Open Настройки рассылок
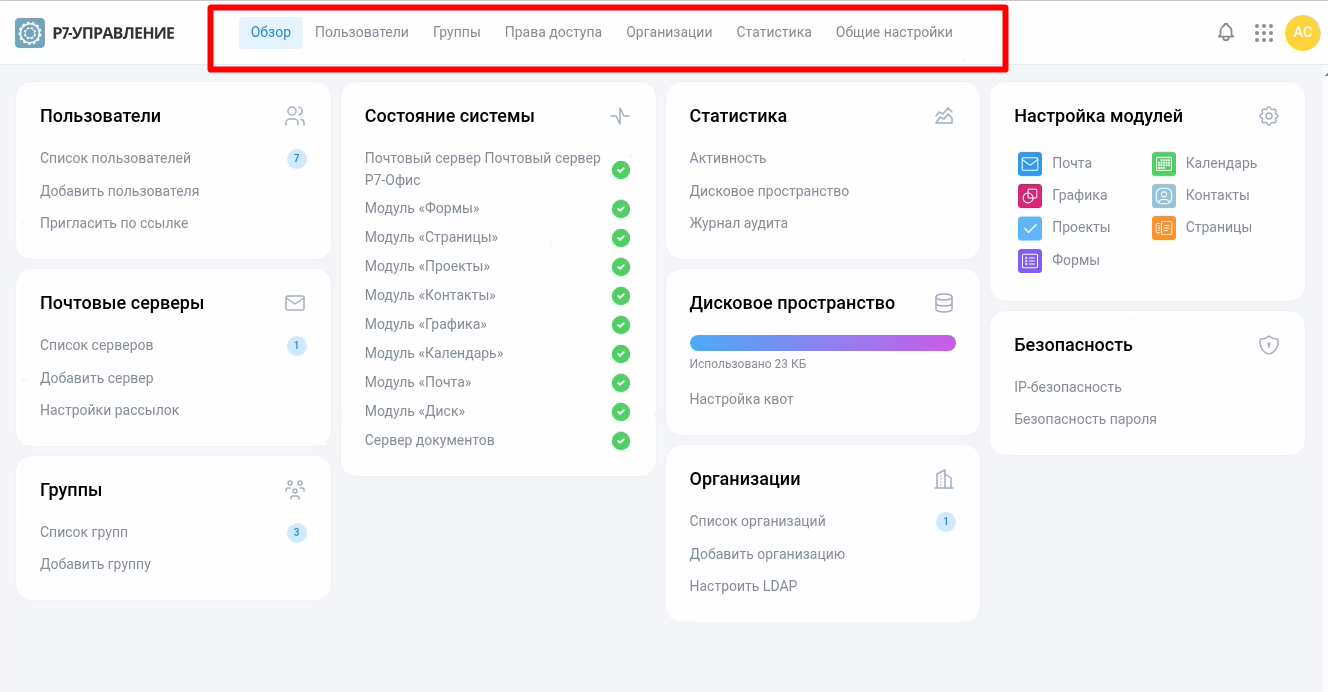The image size is (1328, 692). click(x=110, y=410)
